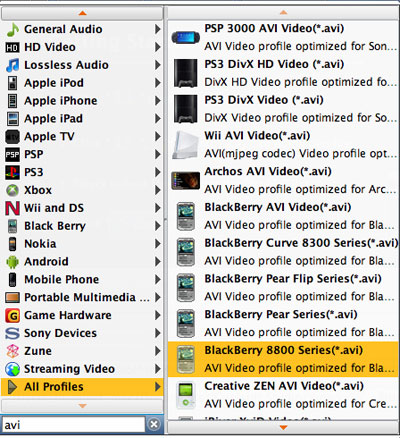Expand the HD Video submenu arrow

click(158, 47)
